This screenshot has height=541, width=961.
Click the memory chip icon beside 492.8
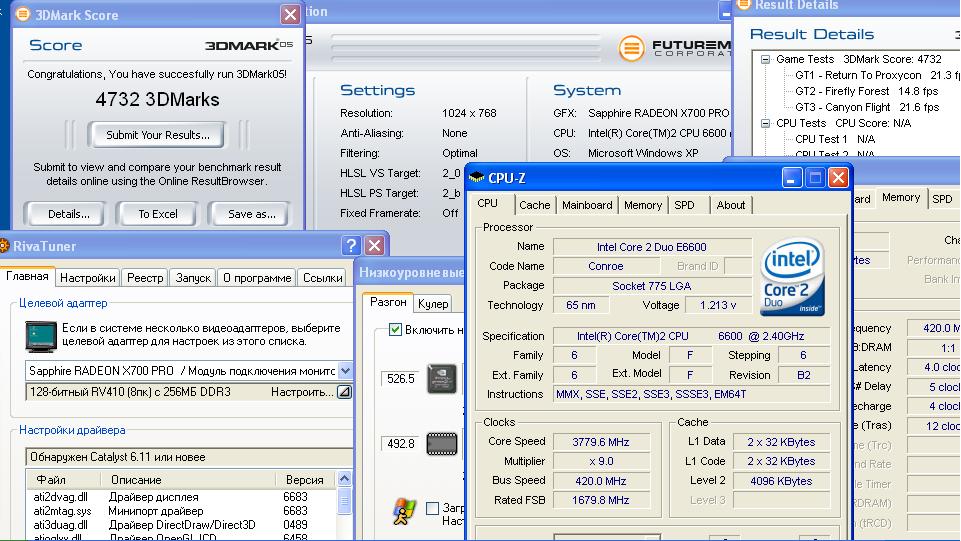tap(441, 444)
